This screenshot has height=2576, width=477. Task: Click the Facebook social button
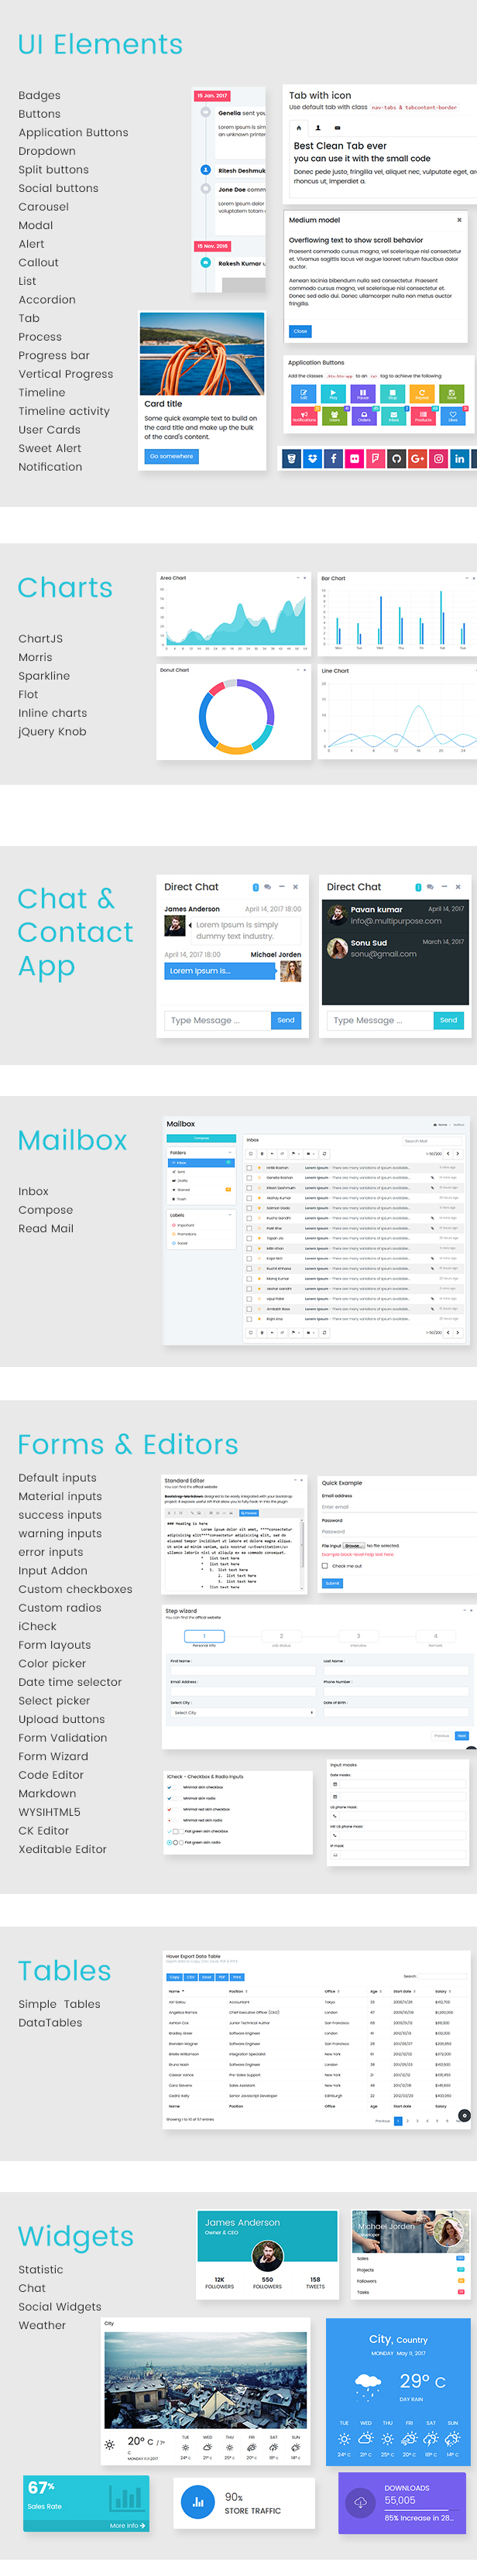[x=333, y=458]
